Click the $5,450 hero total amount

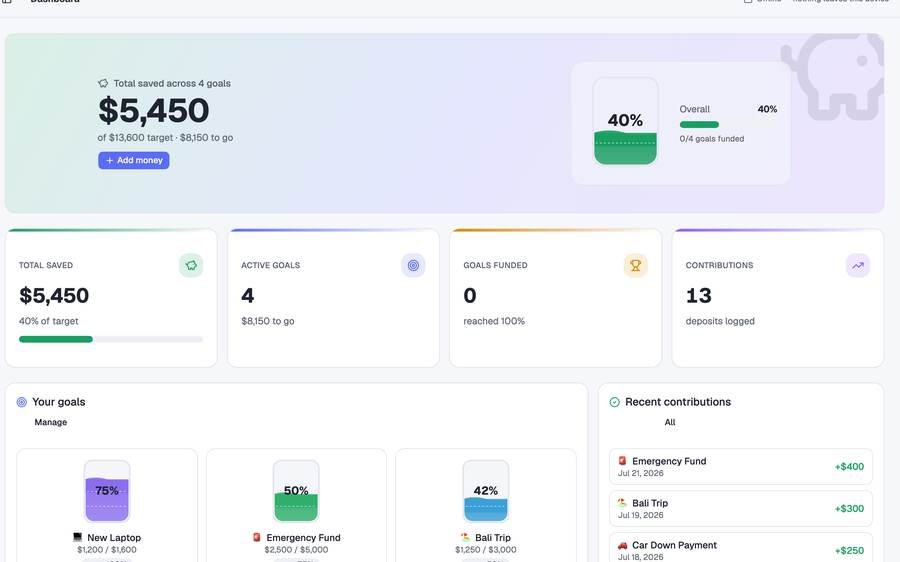point(154,110)
